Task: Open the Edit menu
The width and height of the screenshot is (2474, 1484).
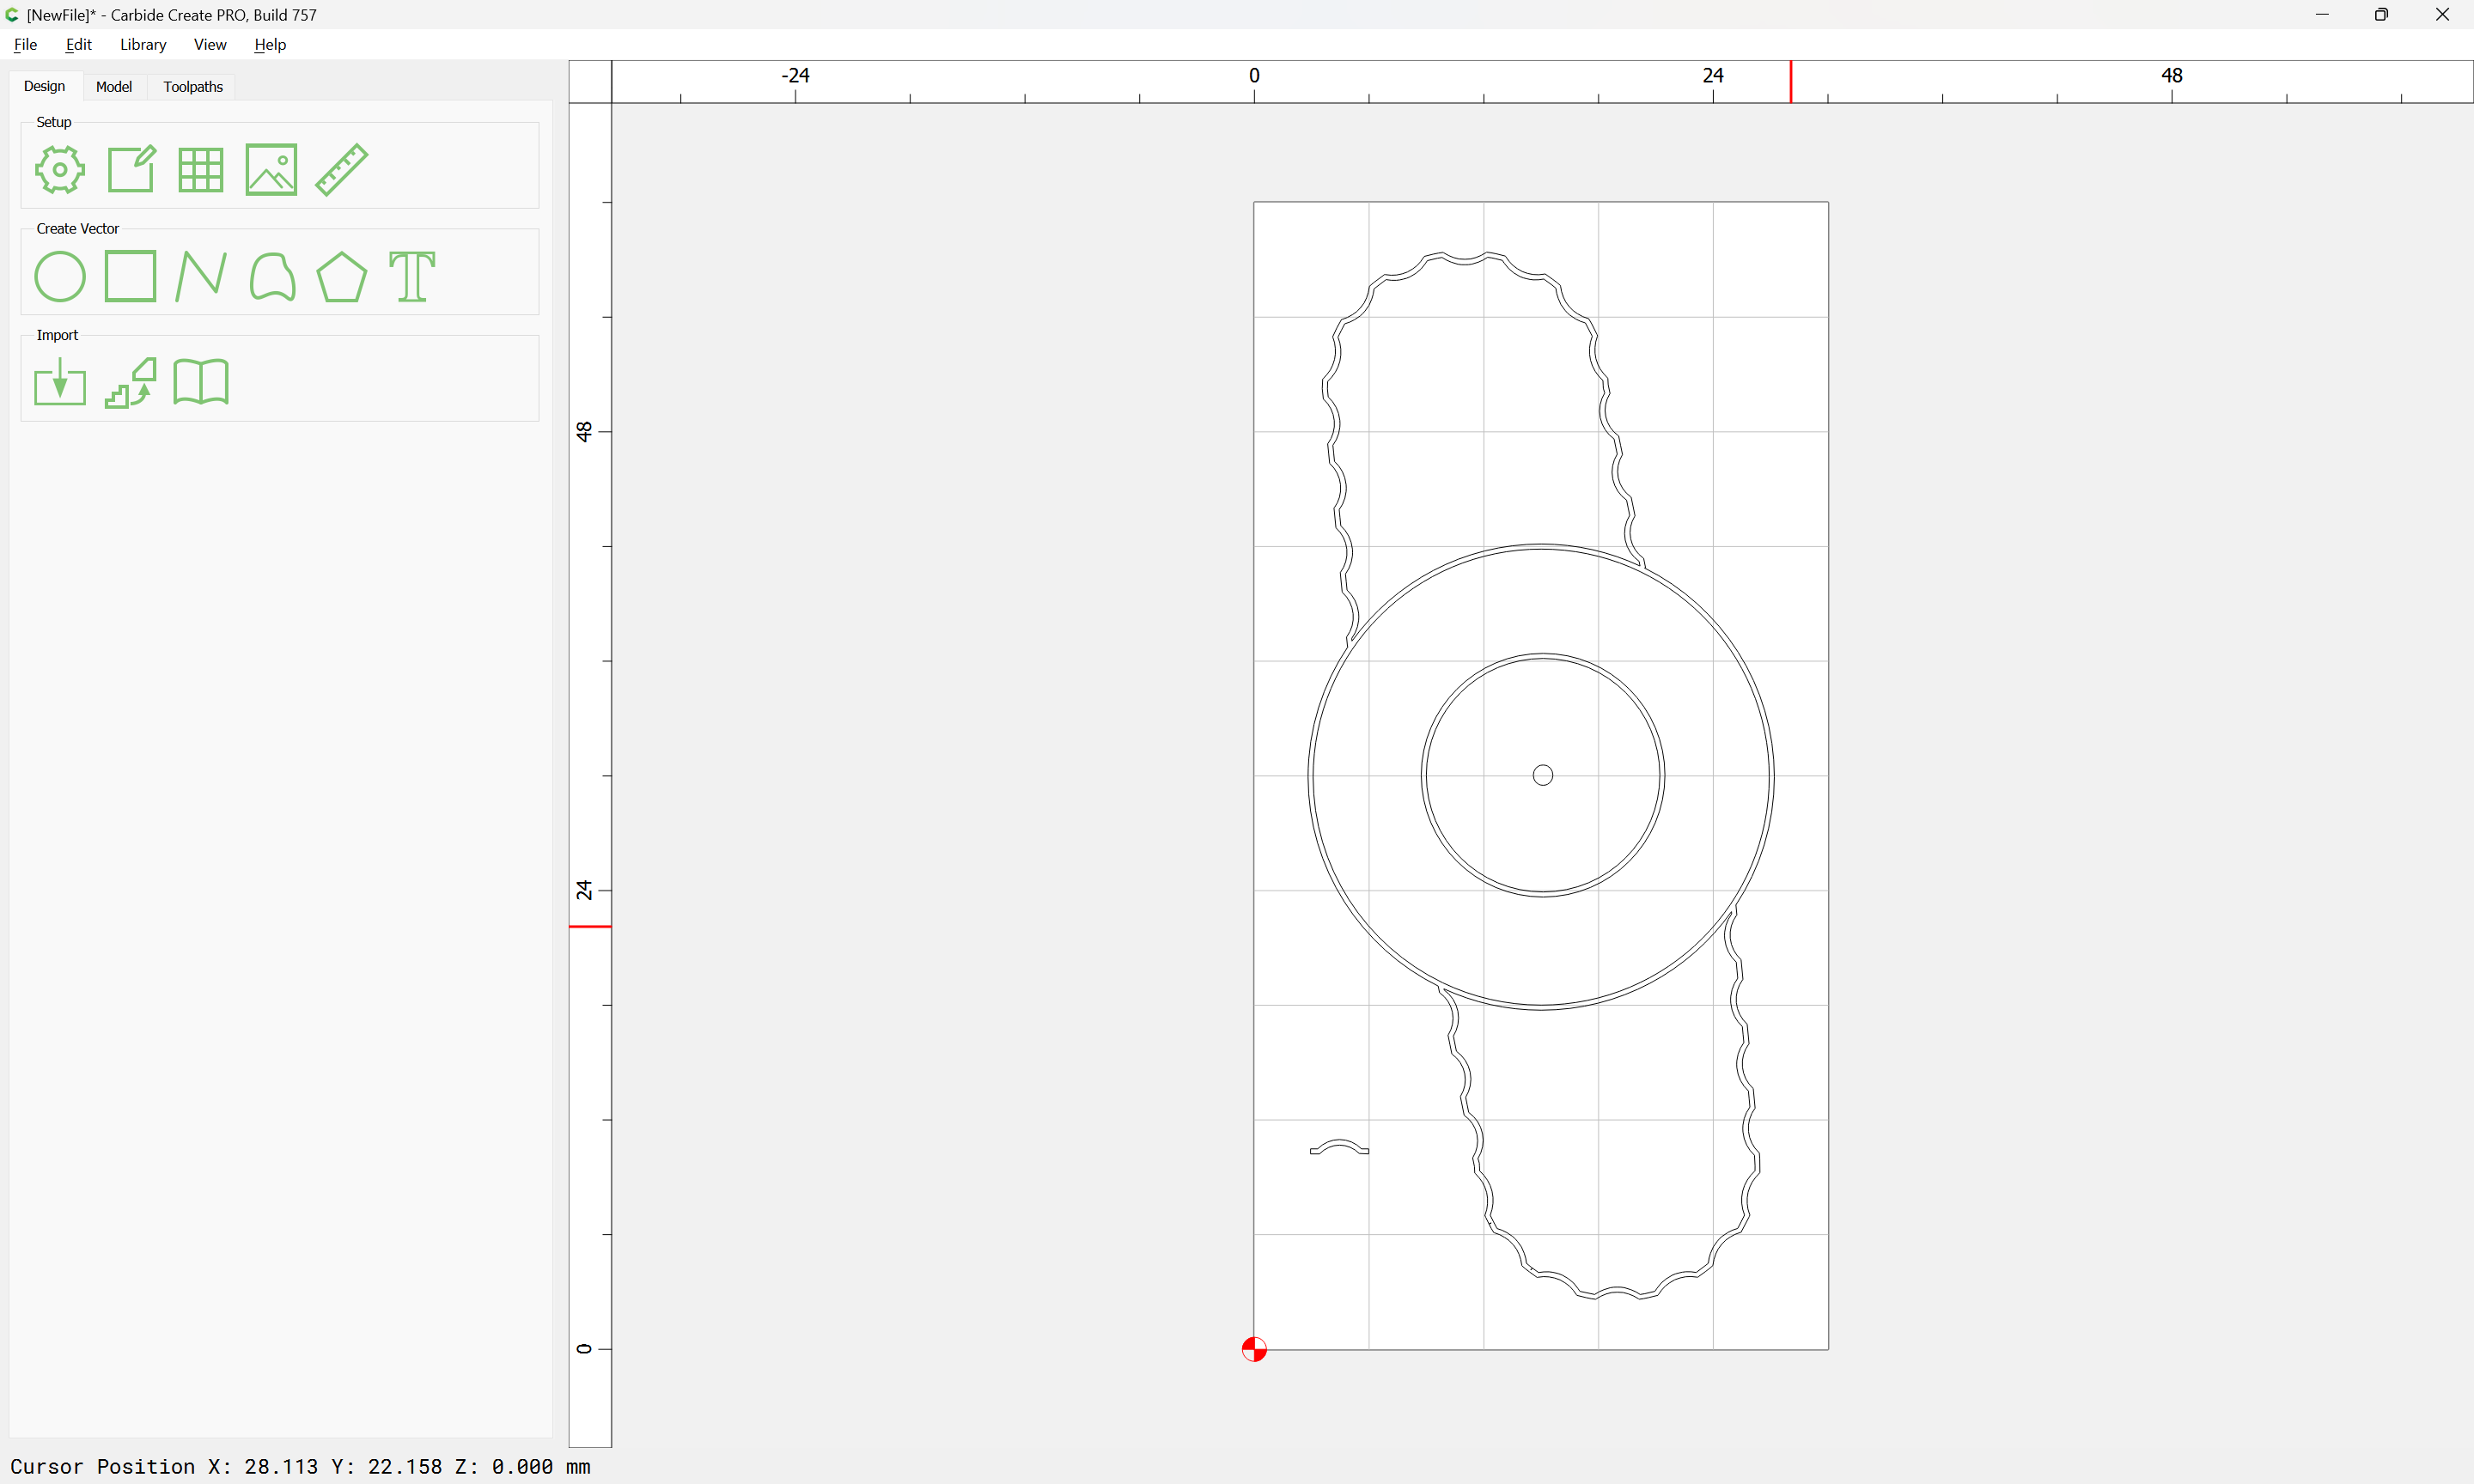Action: pos(79,44)
